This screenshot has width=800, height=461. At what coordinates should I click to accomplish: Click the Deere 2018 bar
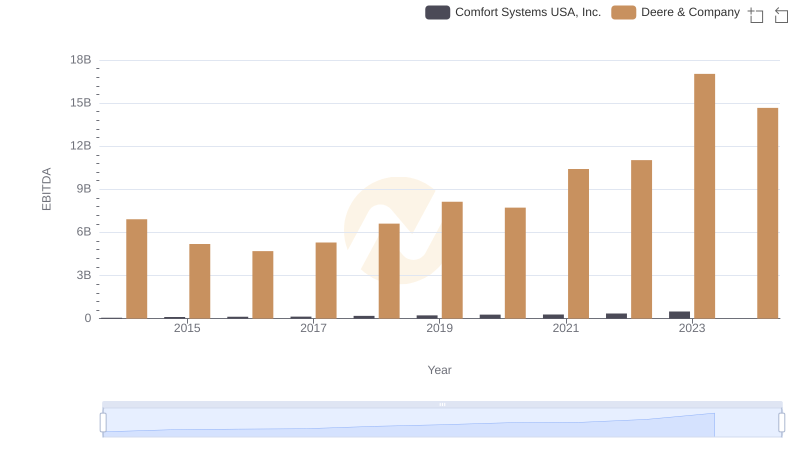389,271
